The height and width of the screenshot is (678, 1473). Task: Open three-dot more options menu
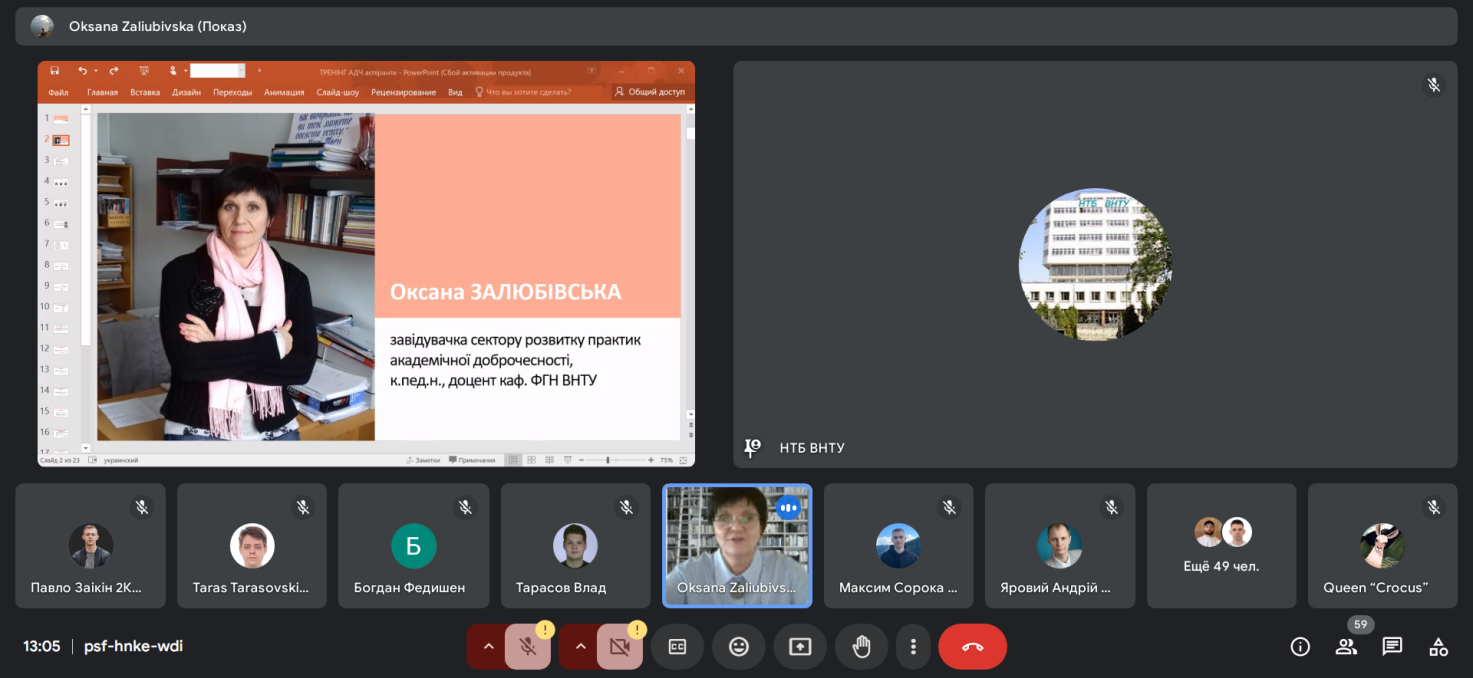(913, 646)
